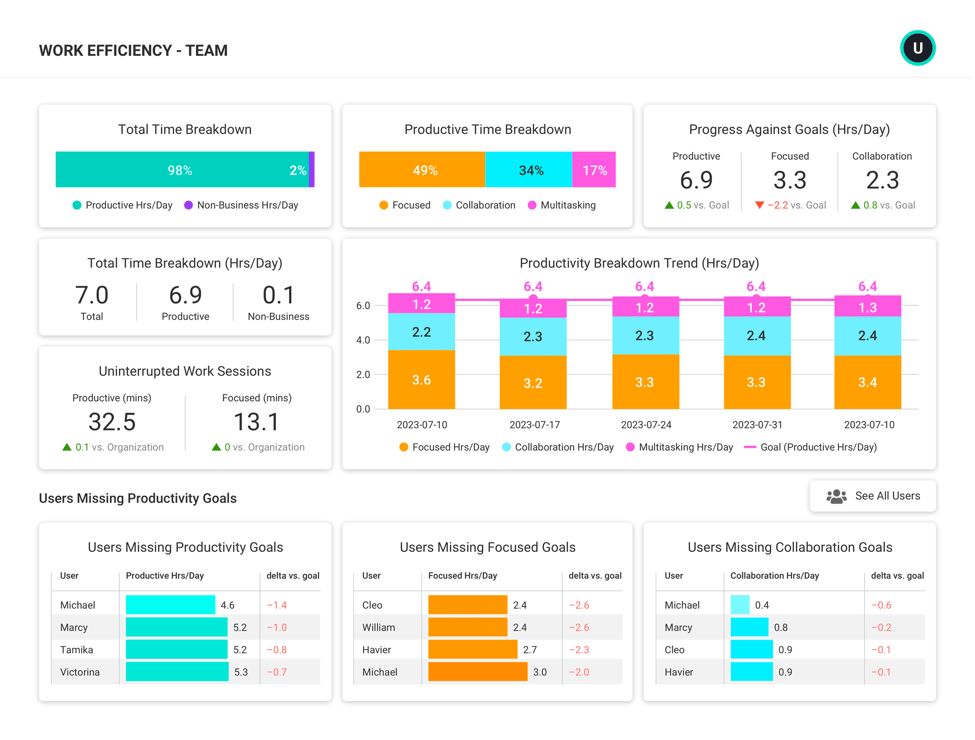Click the pink Multitasking Hrs/Day trend legend dot

(x=631, y=448)
